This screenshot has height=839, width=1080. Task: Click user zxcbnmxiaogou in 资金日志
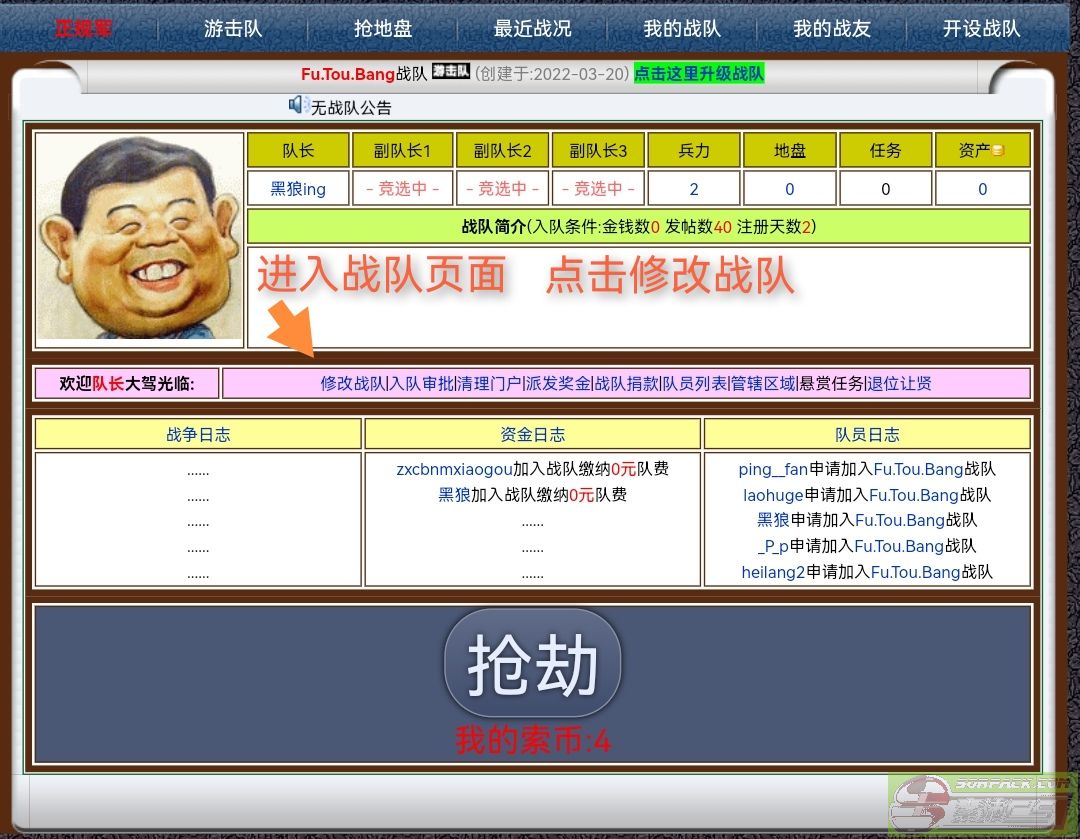454,469
